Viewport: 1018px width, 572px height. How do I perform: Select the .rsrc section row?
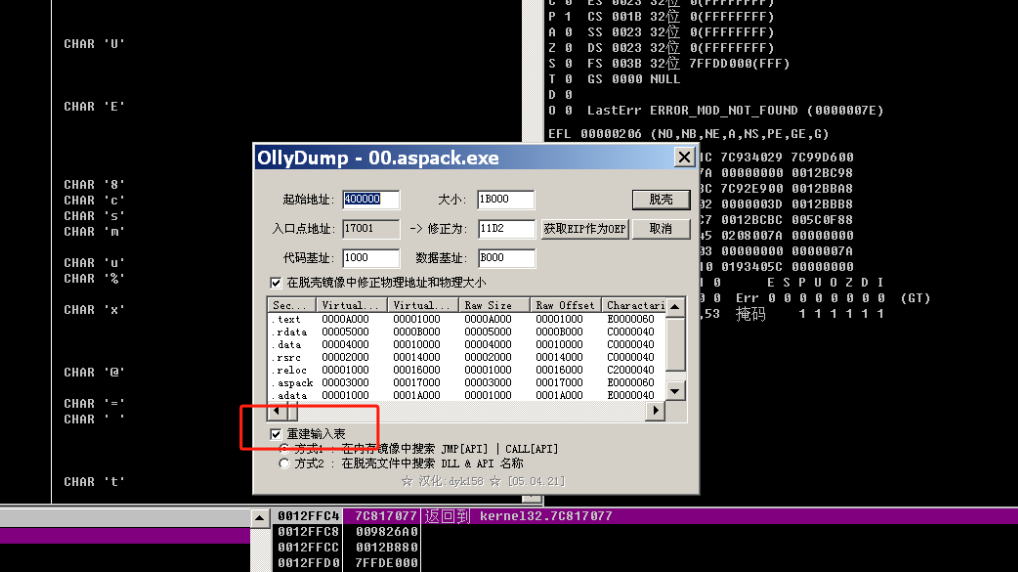pos(467,357)
